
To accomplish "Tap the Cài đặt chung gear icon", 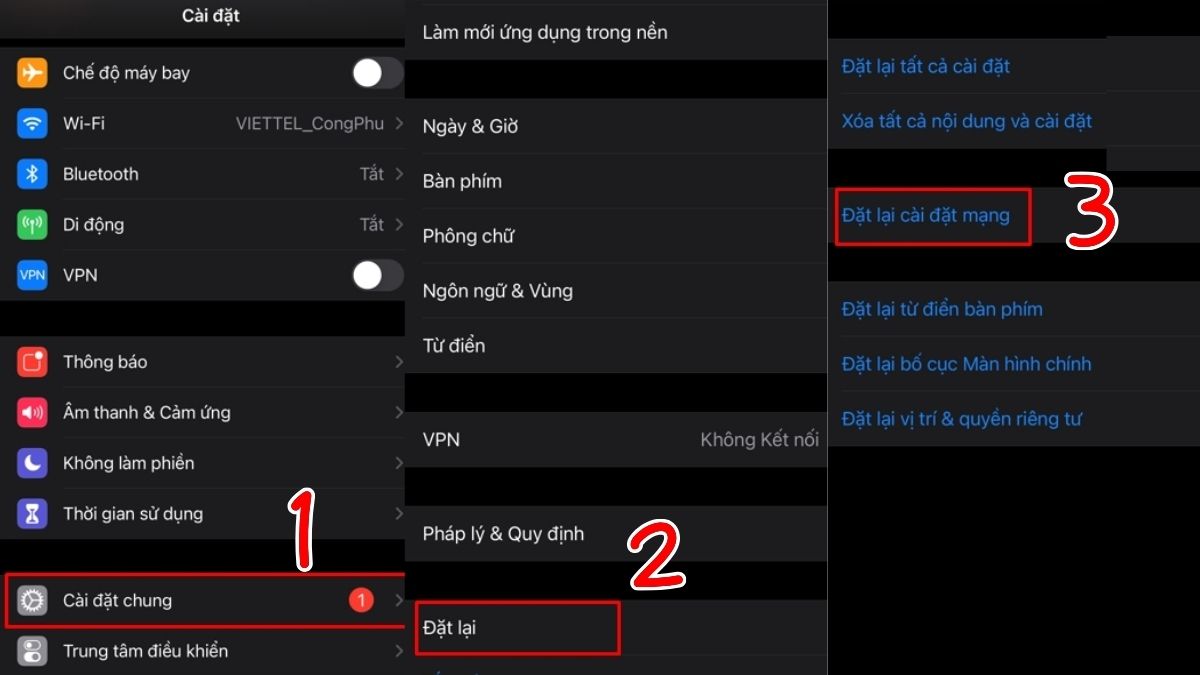I will (33, 600).
